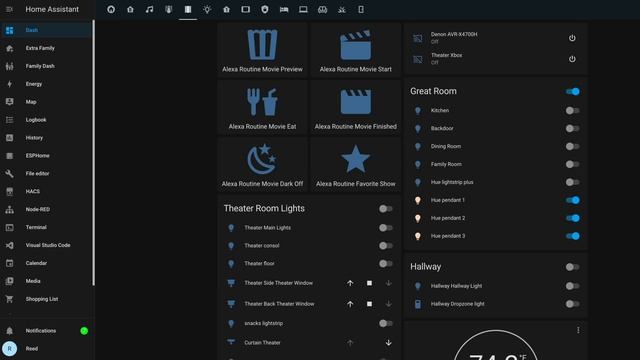Open Extra Family in the sidebar
This screenshot has height=360, width=640.
[46, 48]
